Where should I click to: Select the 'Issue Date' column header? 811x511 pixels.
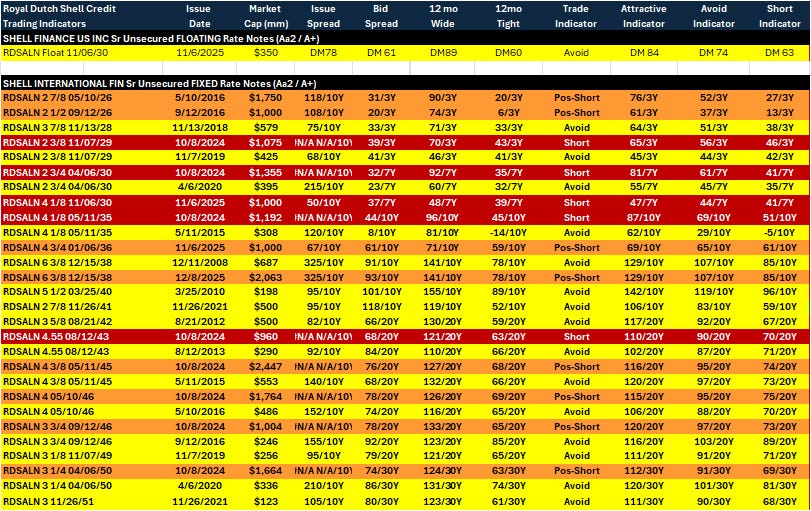[x=199, y=16]
